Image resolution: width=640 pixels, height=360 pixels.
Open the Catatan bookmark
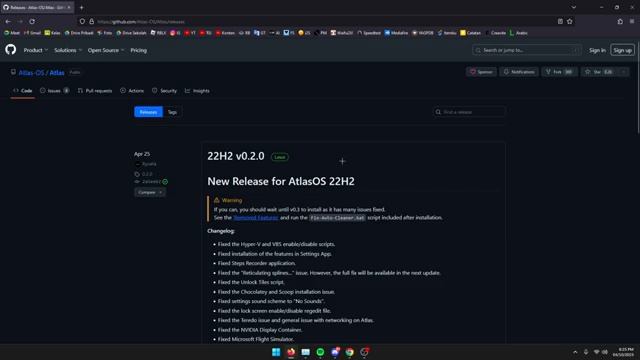click(x=471, y=33)
